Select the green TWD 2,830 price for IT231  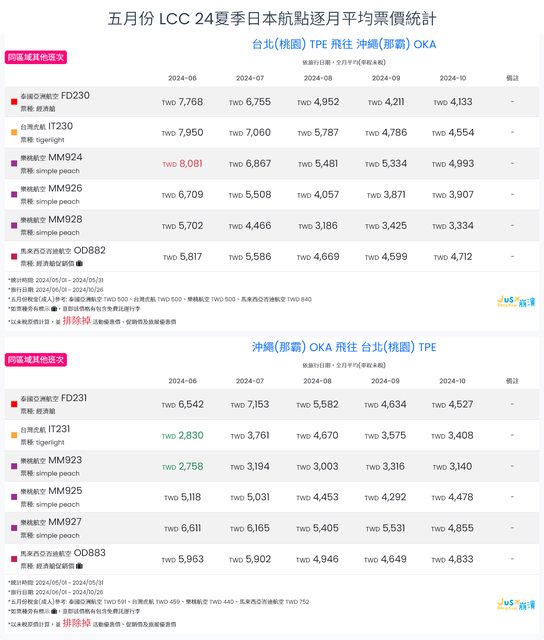click(x=182, y=436)
